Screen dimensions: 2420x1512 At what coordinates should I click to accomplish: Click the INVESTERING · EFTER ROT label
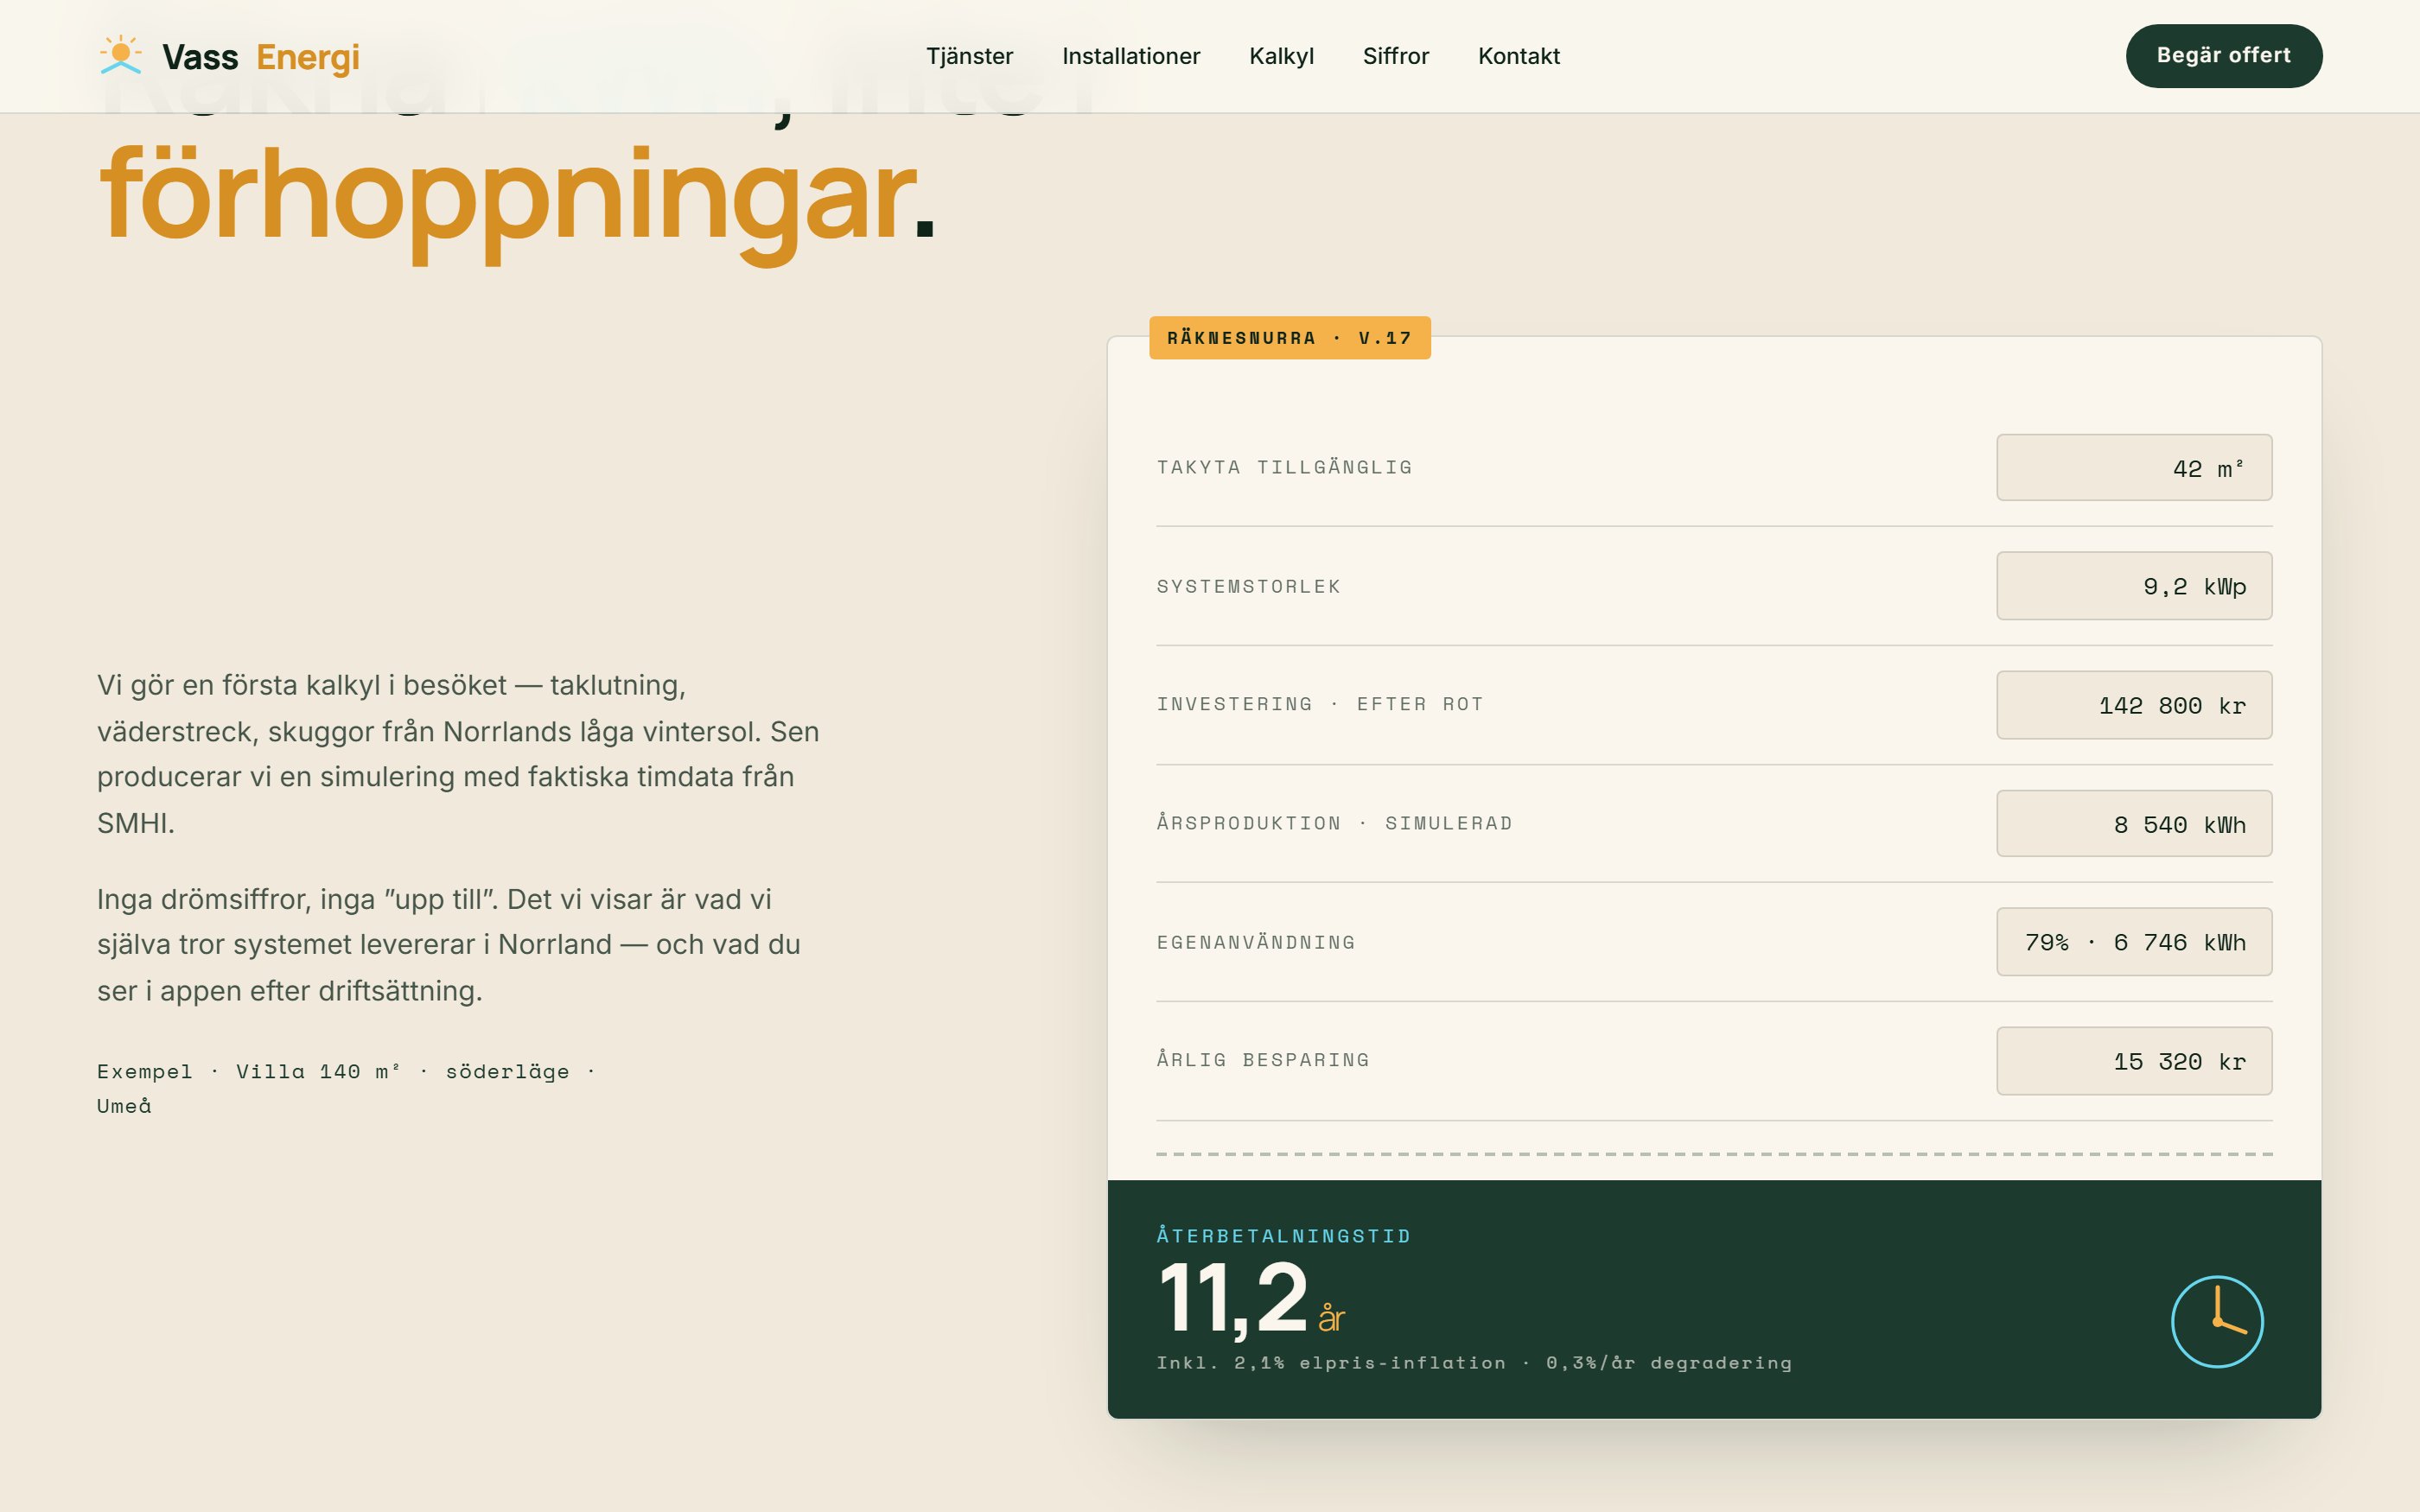pos(1319,704)
